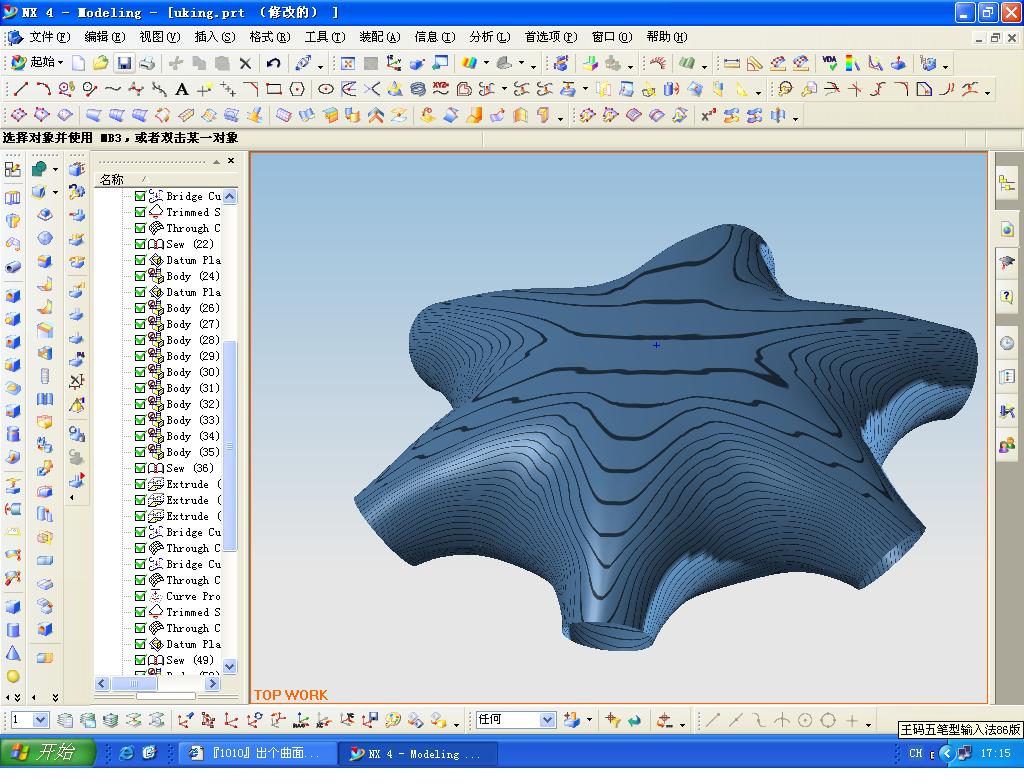Select the Arc curve tool
The height and width of the screenshot is (784, 1024).
(x=44, y=89)
